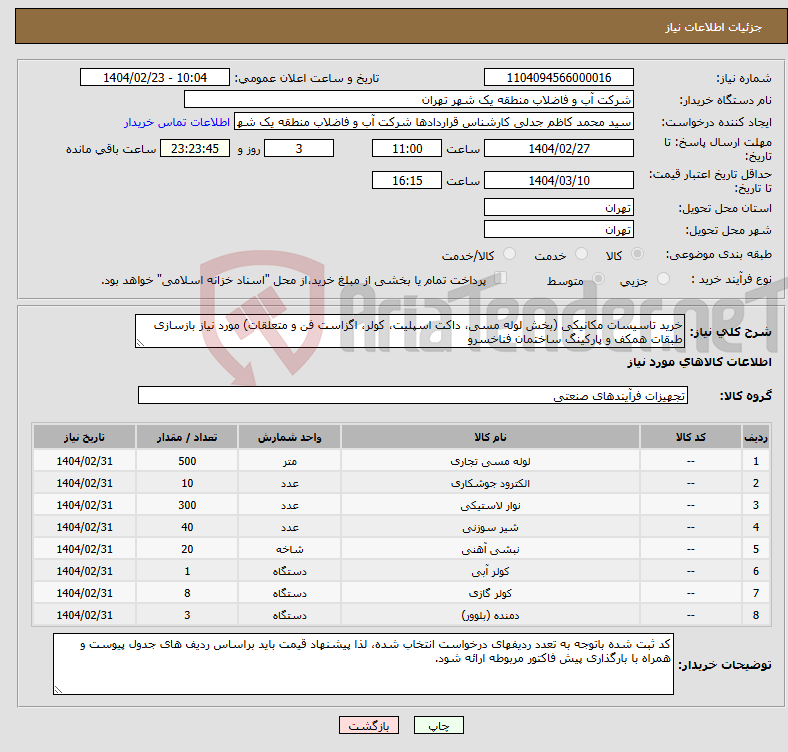Click quantity 8 for کولر گازی

click(187, 593)
